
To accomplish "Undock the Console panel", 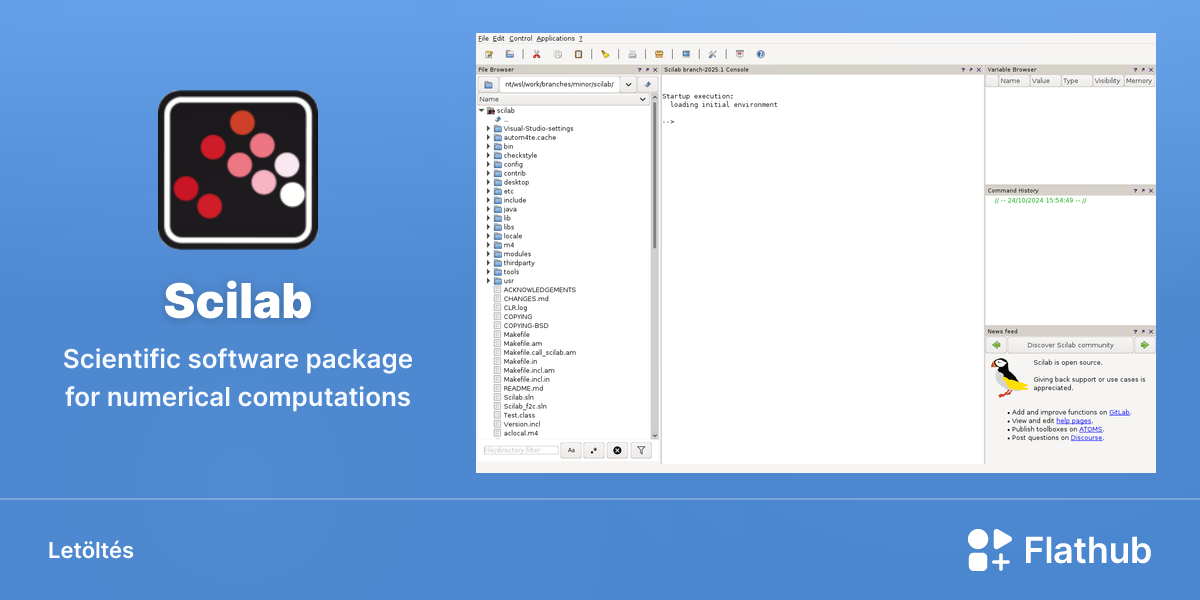I will (x=972, y=70).
